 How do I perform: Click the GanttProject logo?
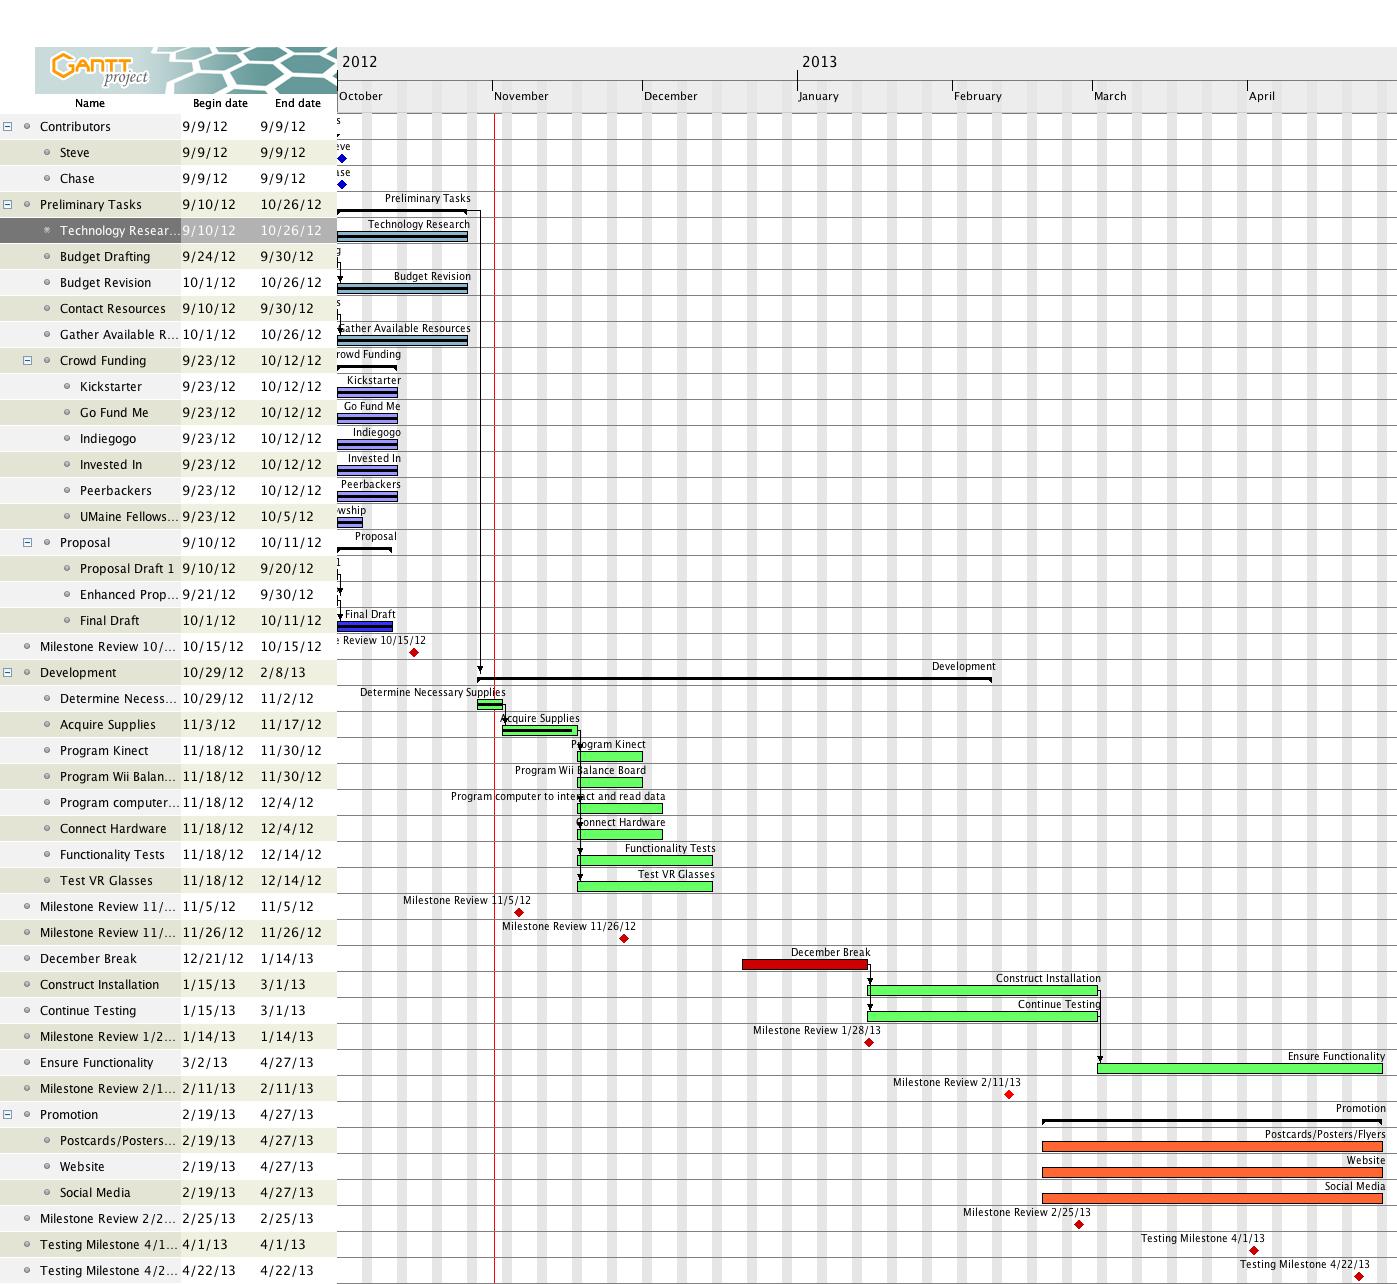click(95, 67)
